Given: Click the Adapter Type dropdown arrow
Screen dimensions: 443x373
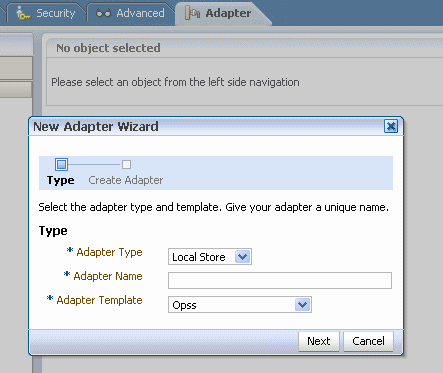Looking at the screenshot, I should pyautogui.click(x=243, y=257).
